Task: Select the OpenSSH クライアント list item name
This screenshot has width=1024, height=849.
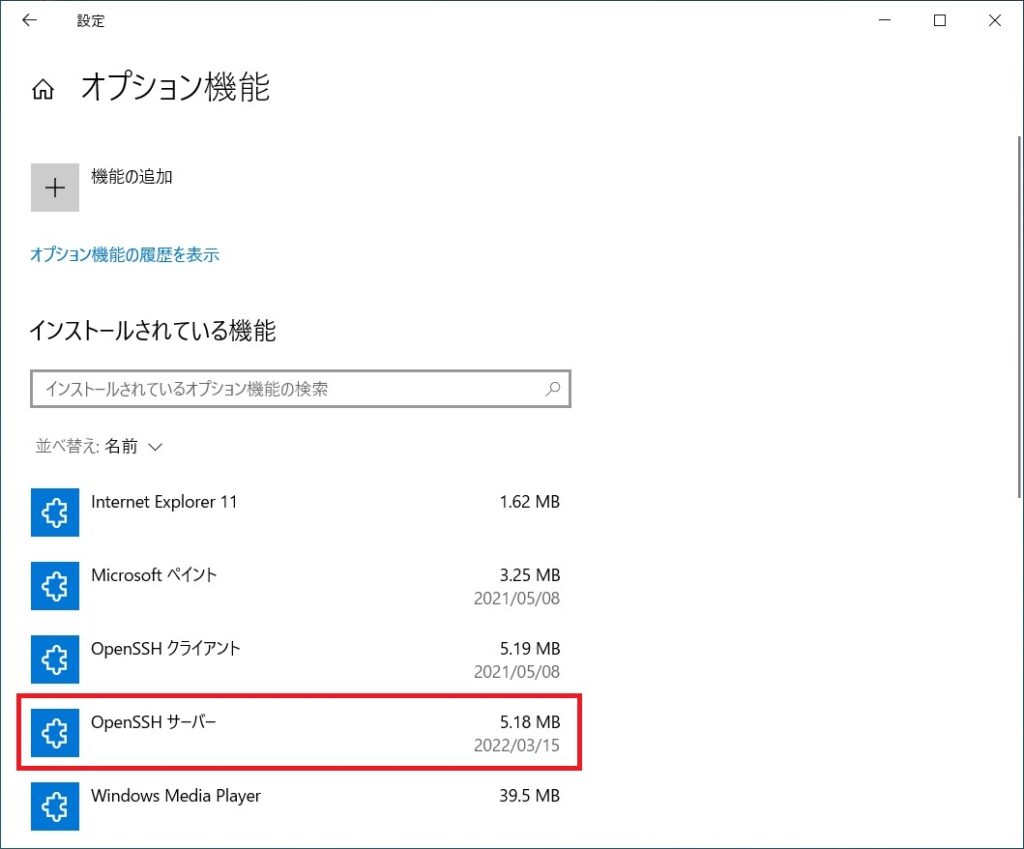Action: click(x=166, y=648)
